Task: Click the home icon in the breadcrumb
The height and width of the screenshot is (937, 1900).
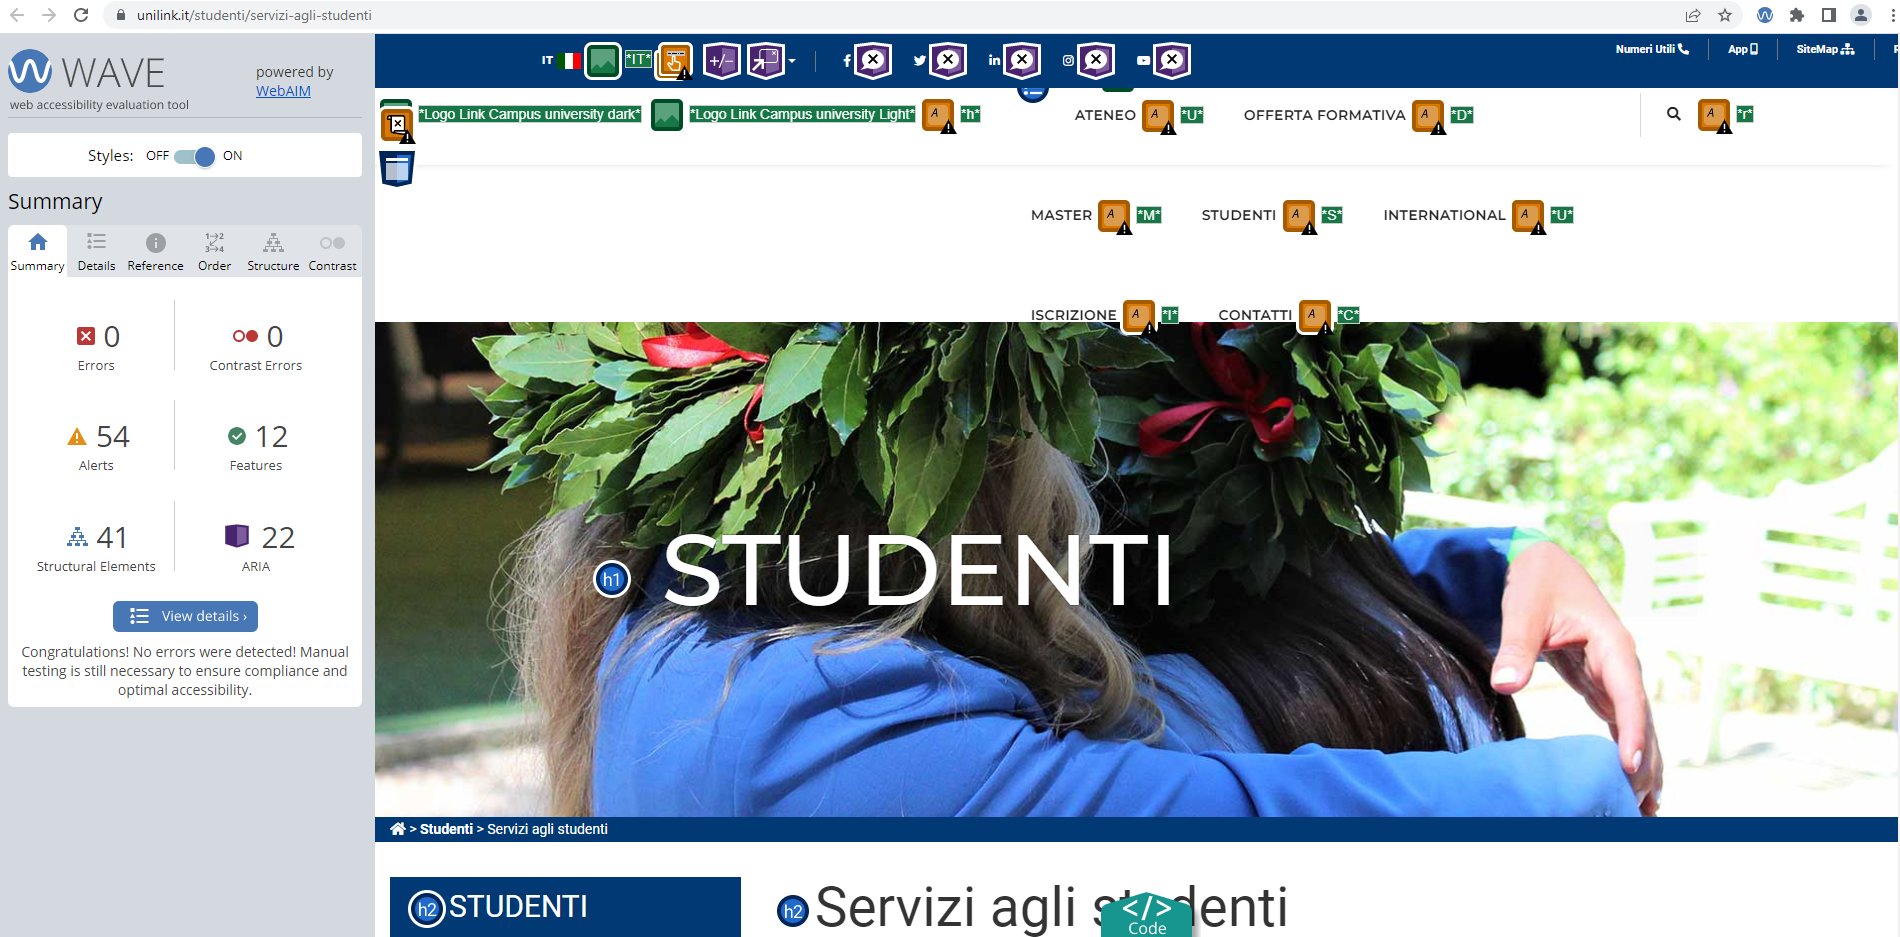Action: [398, 829]
